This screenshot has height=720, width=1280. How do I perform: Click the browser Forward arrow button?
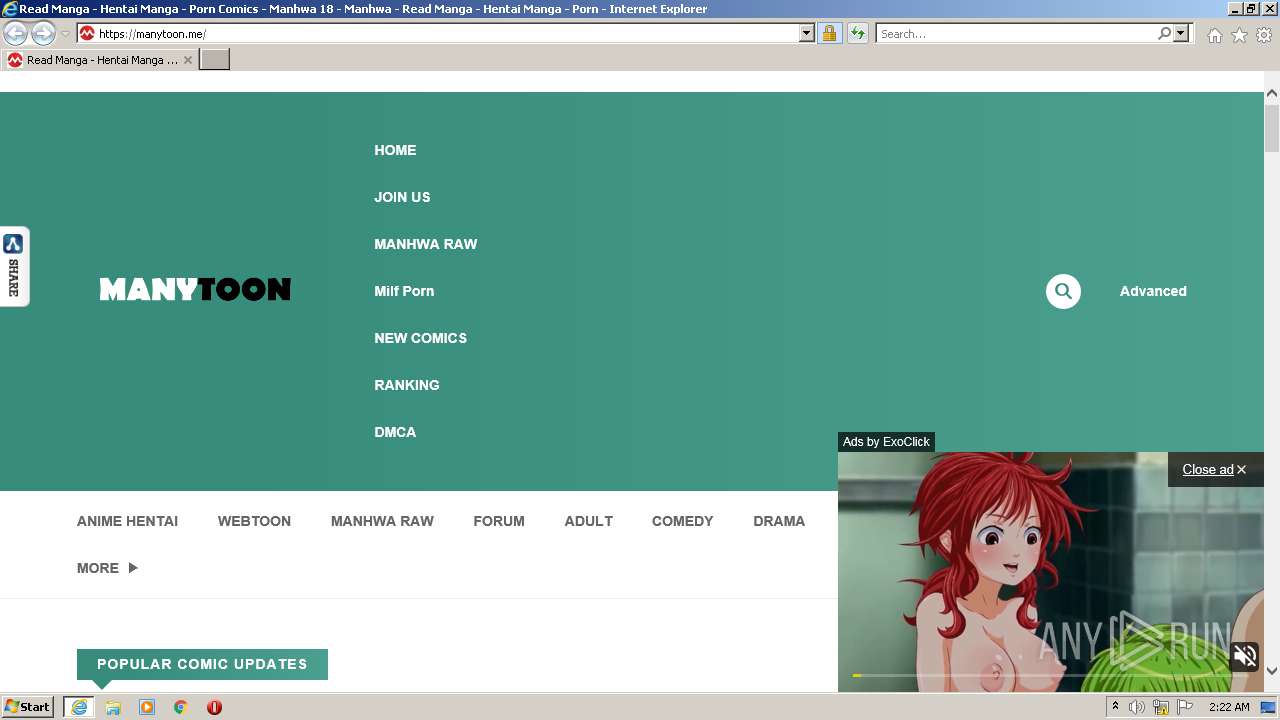43,33
